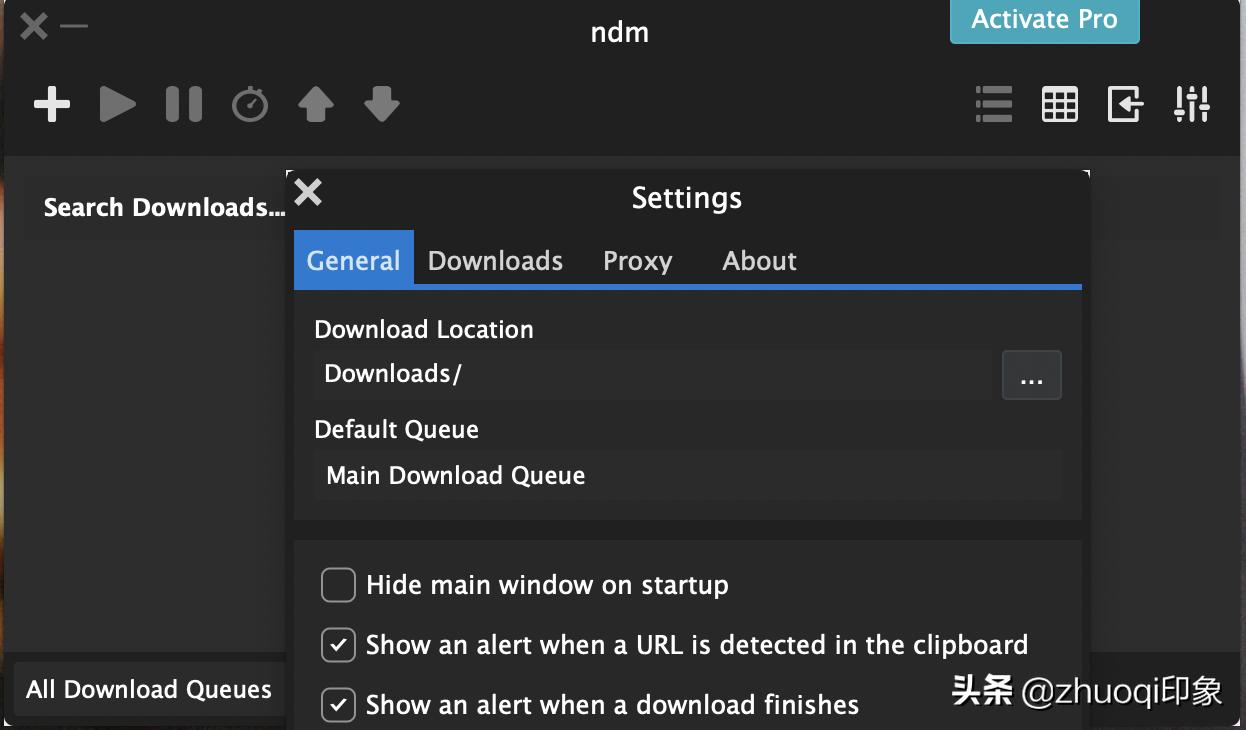Open the About tab
Viewport: 1246px width, 730px height.
tap(760, 260)
